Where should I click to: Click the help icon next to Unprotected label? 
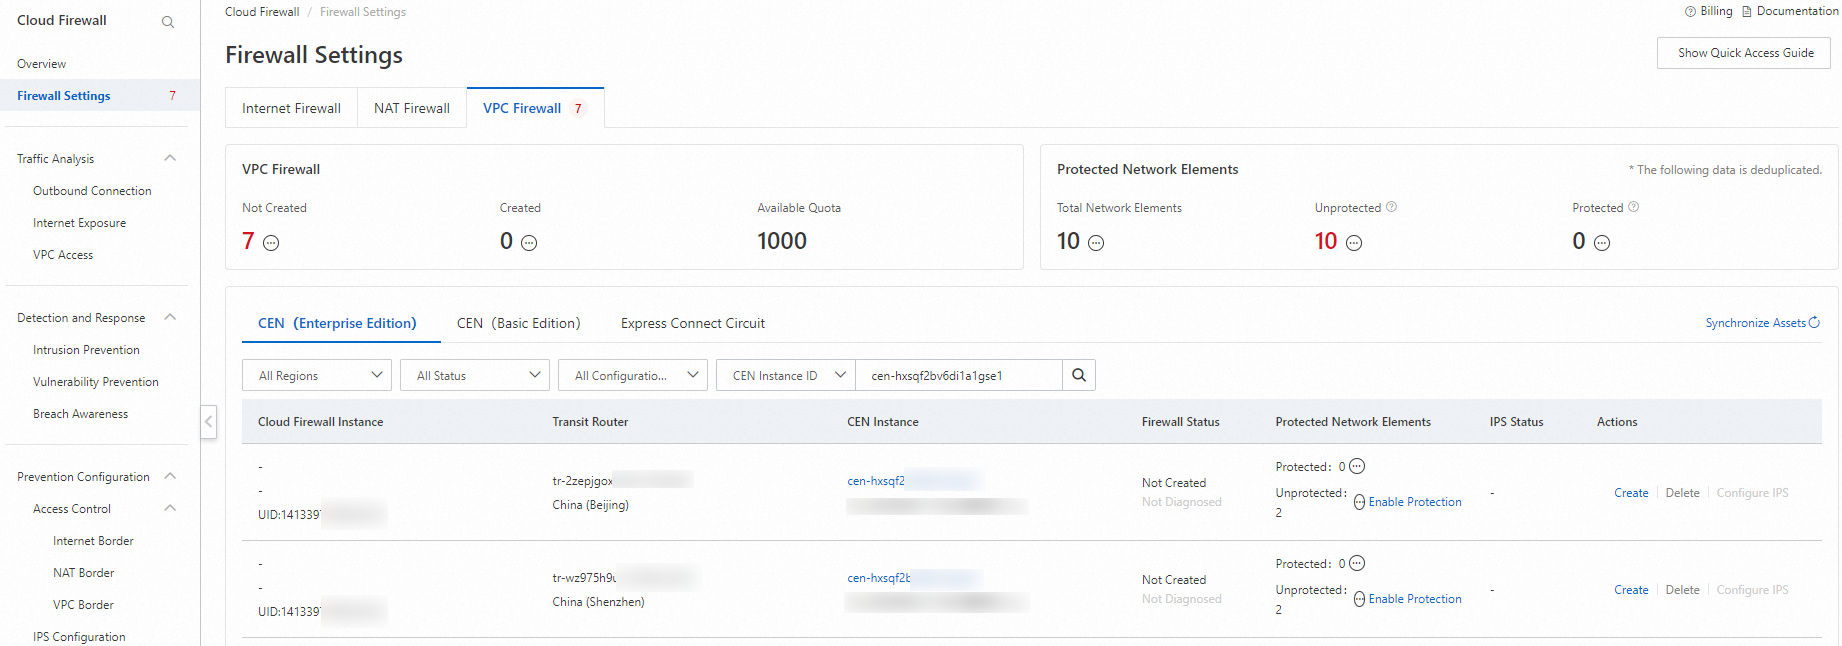click(x=1391, y=207)
